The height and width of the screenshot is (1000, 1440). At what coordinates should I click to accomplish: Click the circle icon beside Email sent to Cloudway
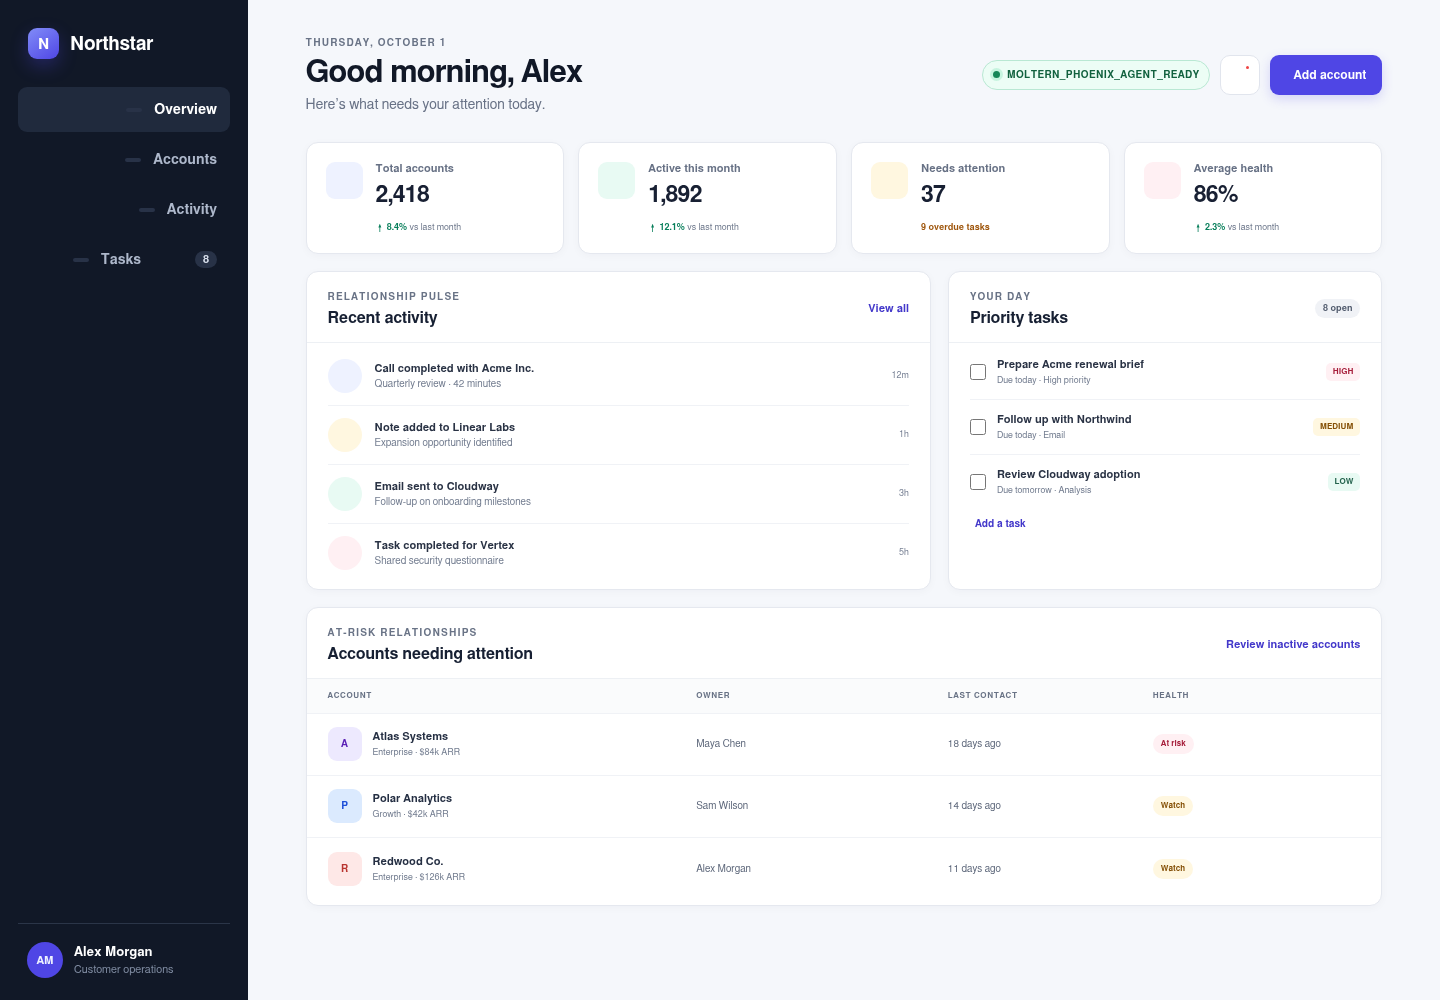345,494
